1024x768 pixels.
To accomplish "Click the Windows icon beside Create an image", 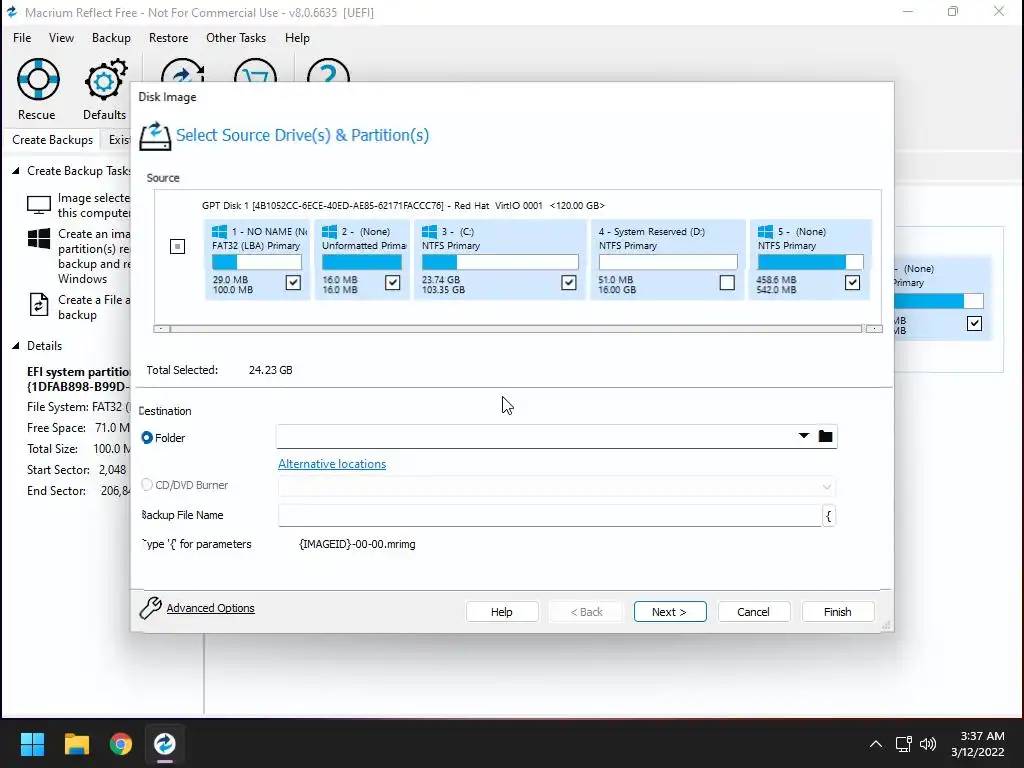I will (39, 238).
